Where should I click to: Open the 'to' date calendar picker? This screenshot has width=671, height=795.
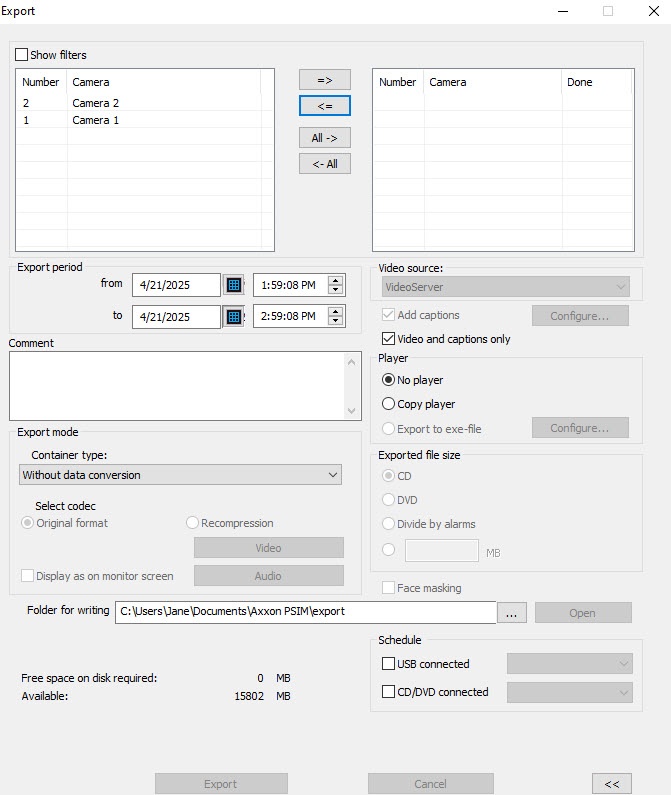[234, 317]
